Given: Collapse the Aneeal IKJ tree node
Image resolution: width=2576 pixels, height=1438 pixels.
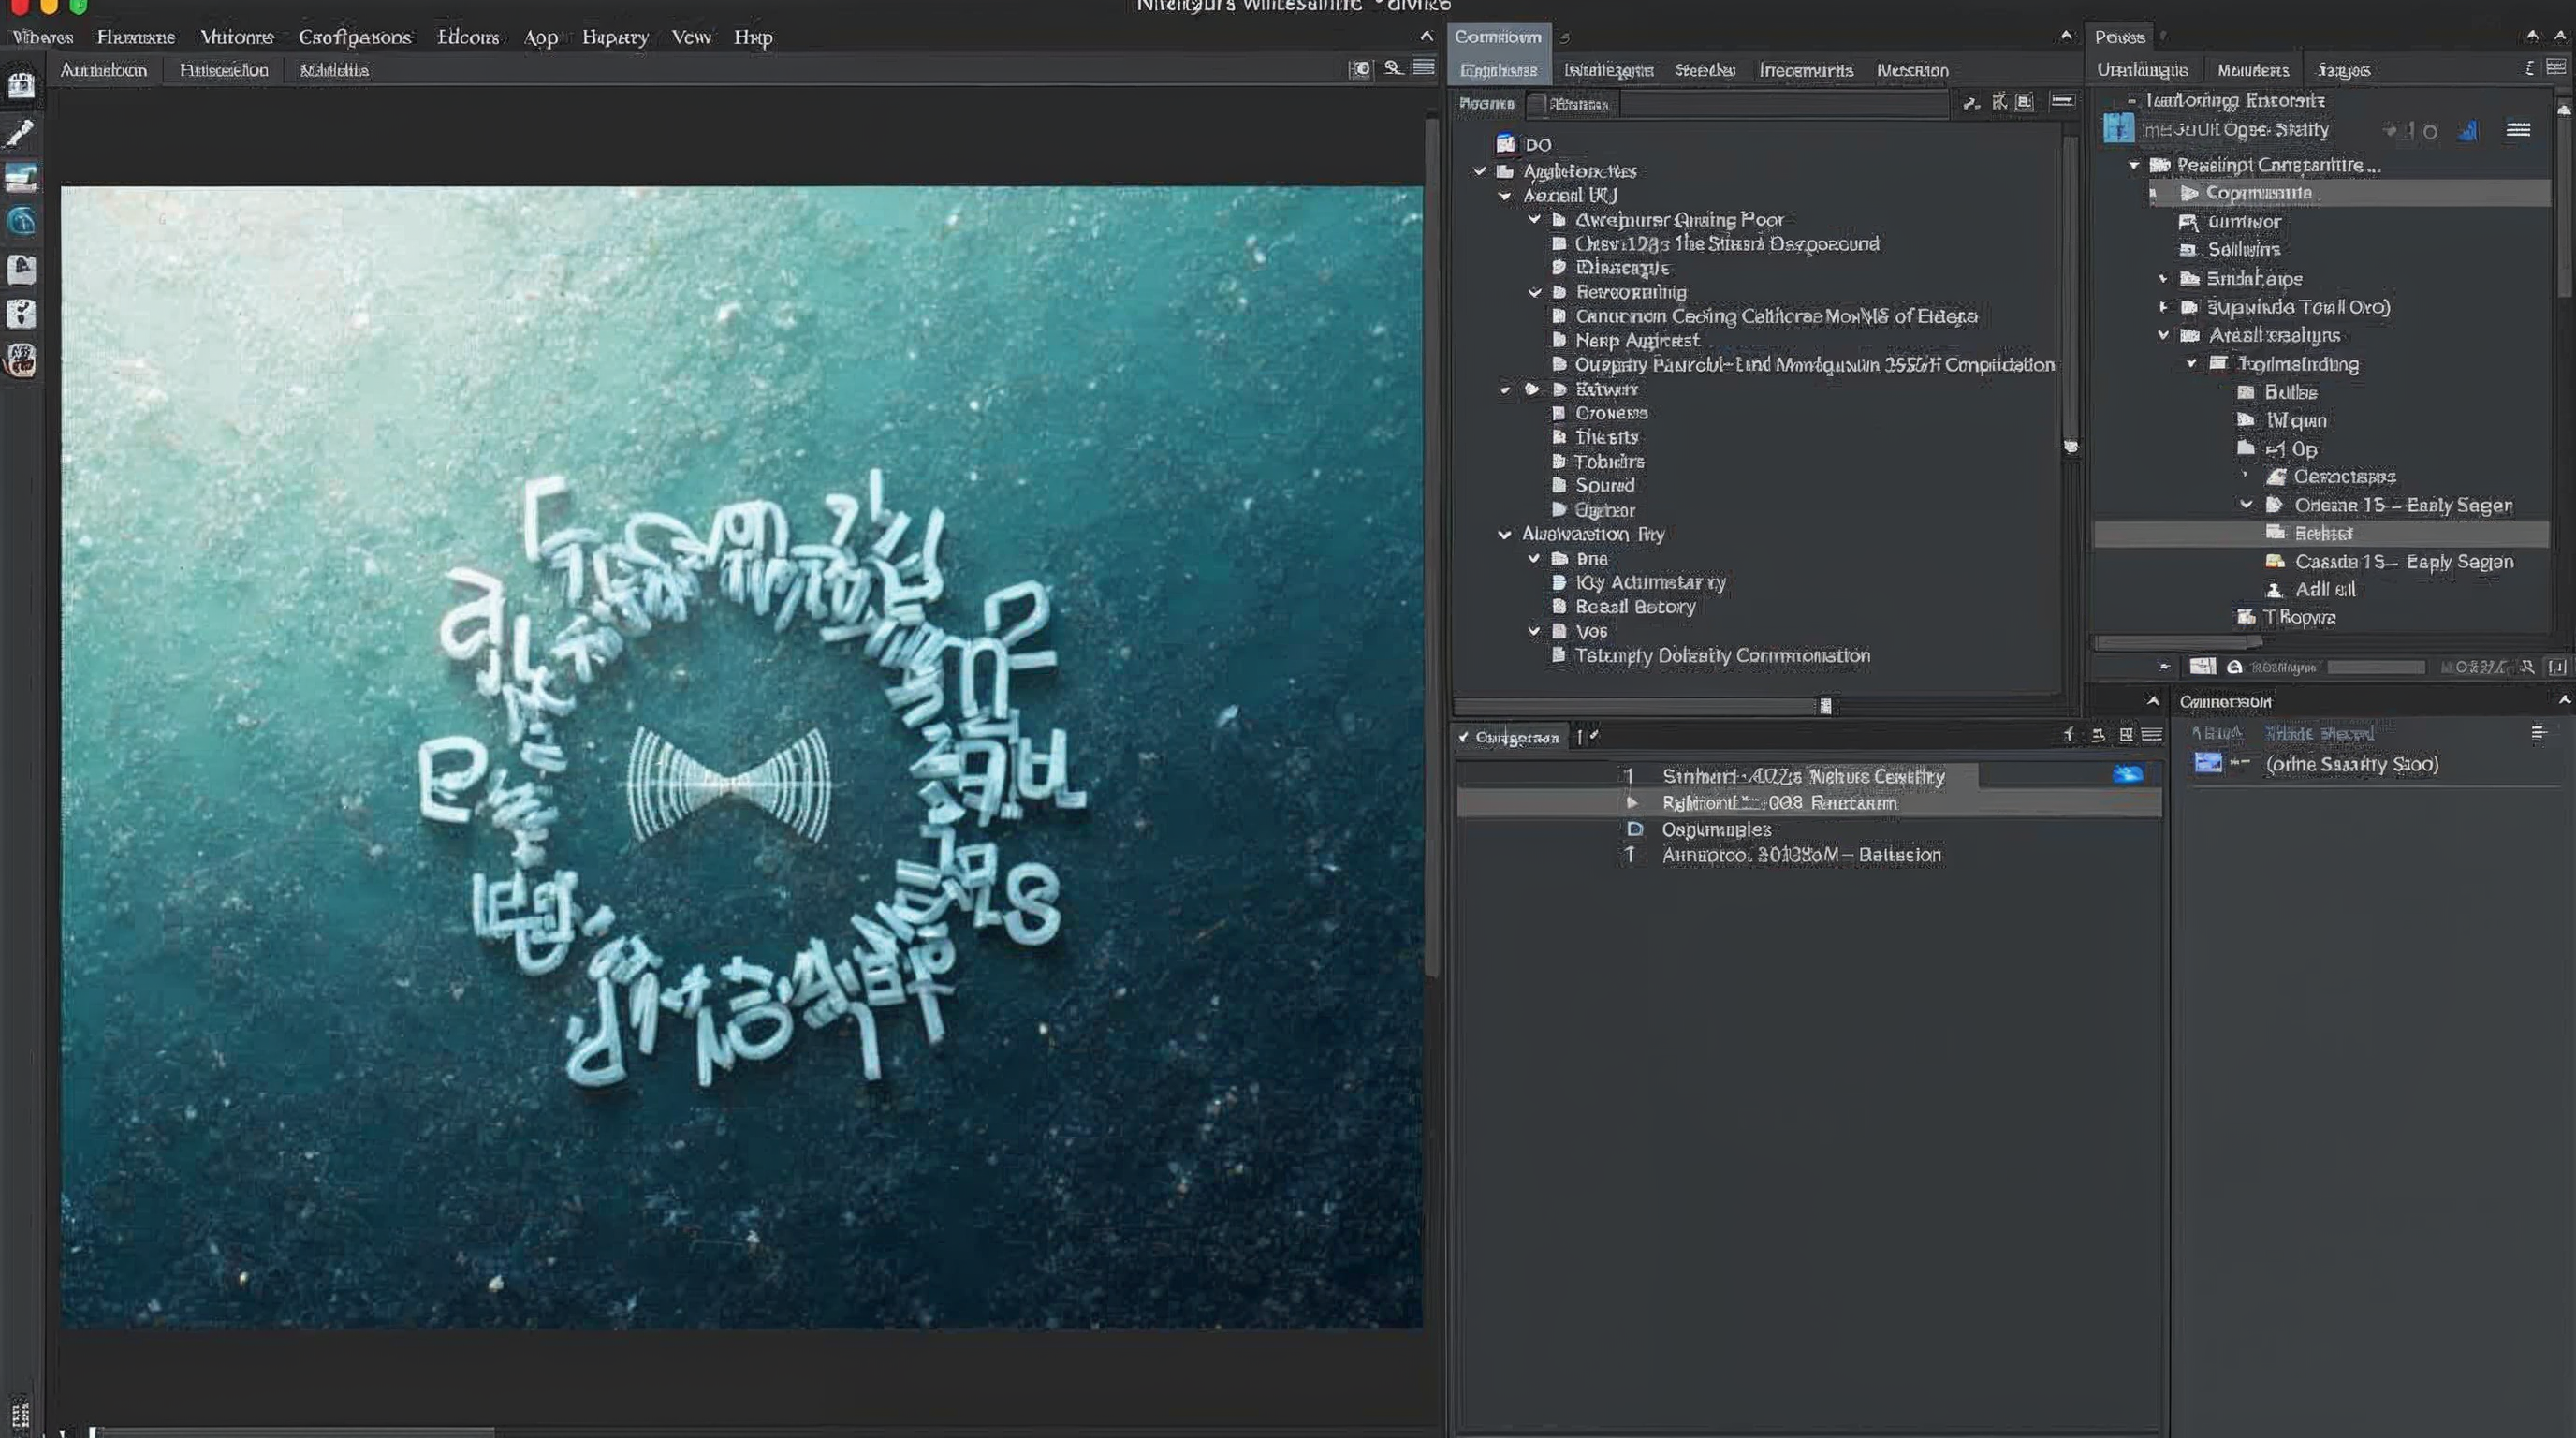Looking at the screenshot, I should click(x=1504, y=196).
